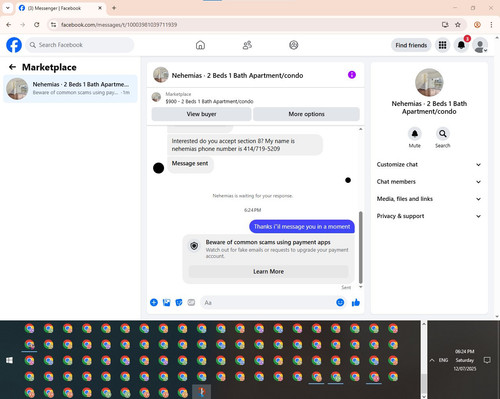The image size is (500, 399).
Task: Click the ENG language indicator
Action: click(443, 360)
